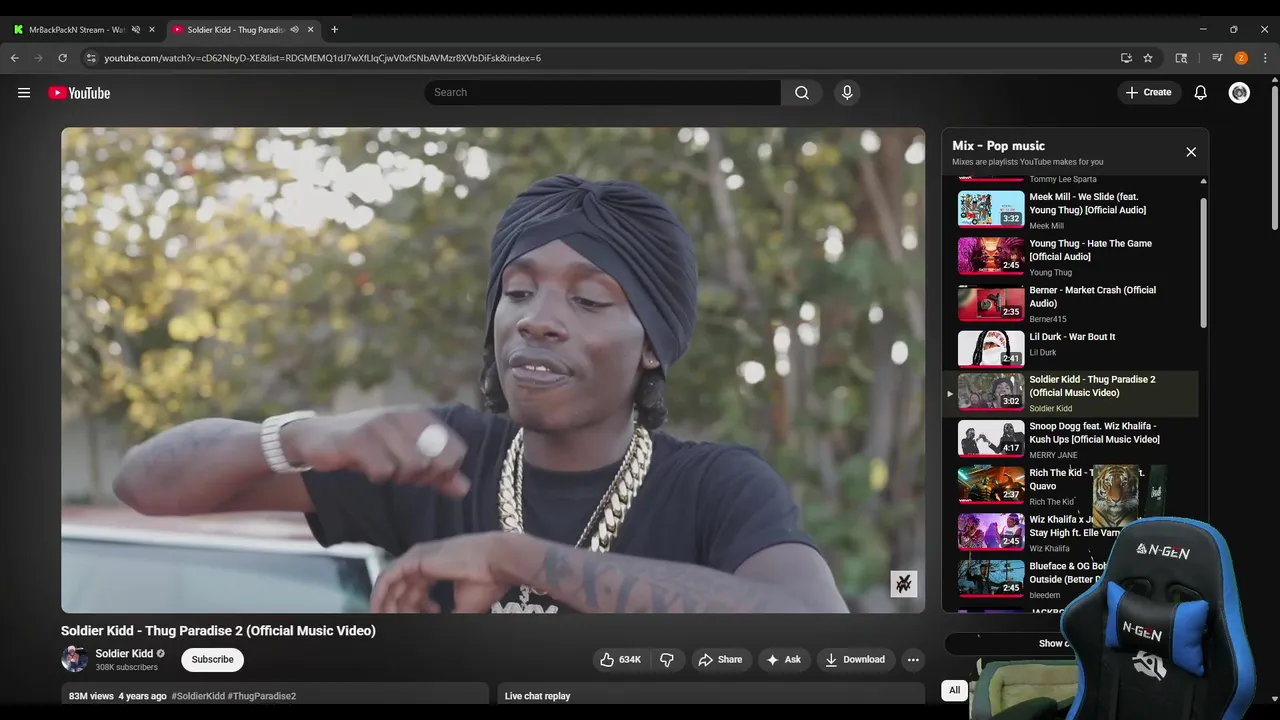
Task: Focus the YouTube search field
Action: point(602,93)
